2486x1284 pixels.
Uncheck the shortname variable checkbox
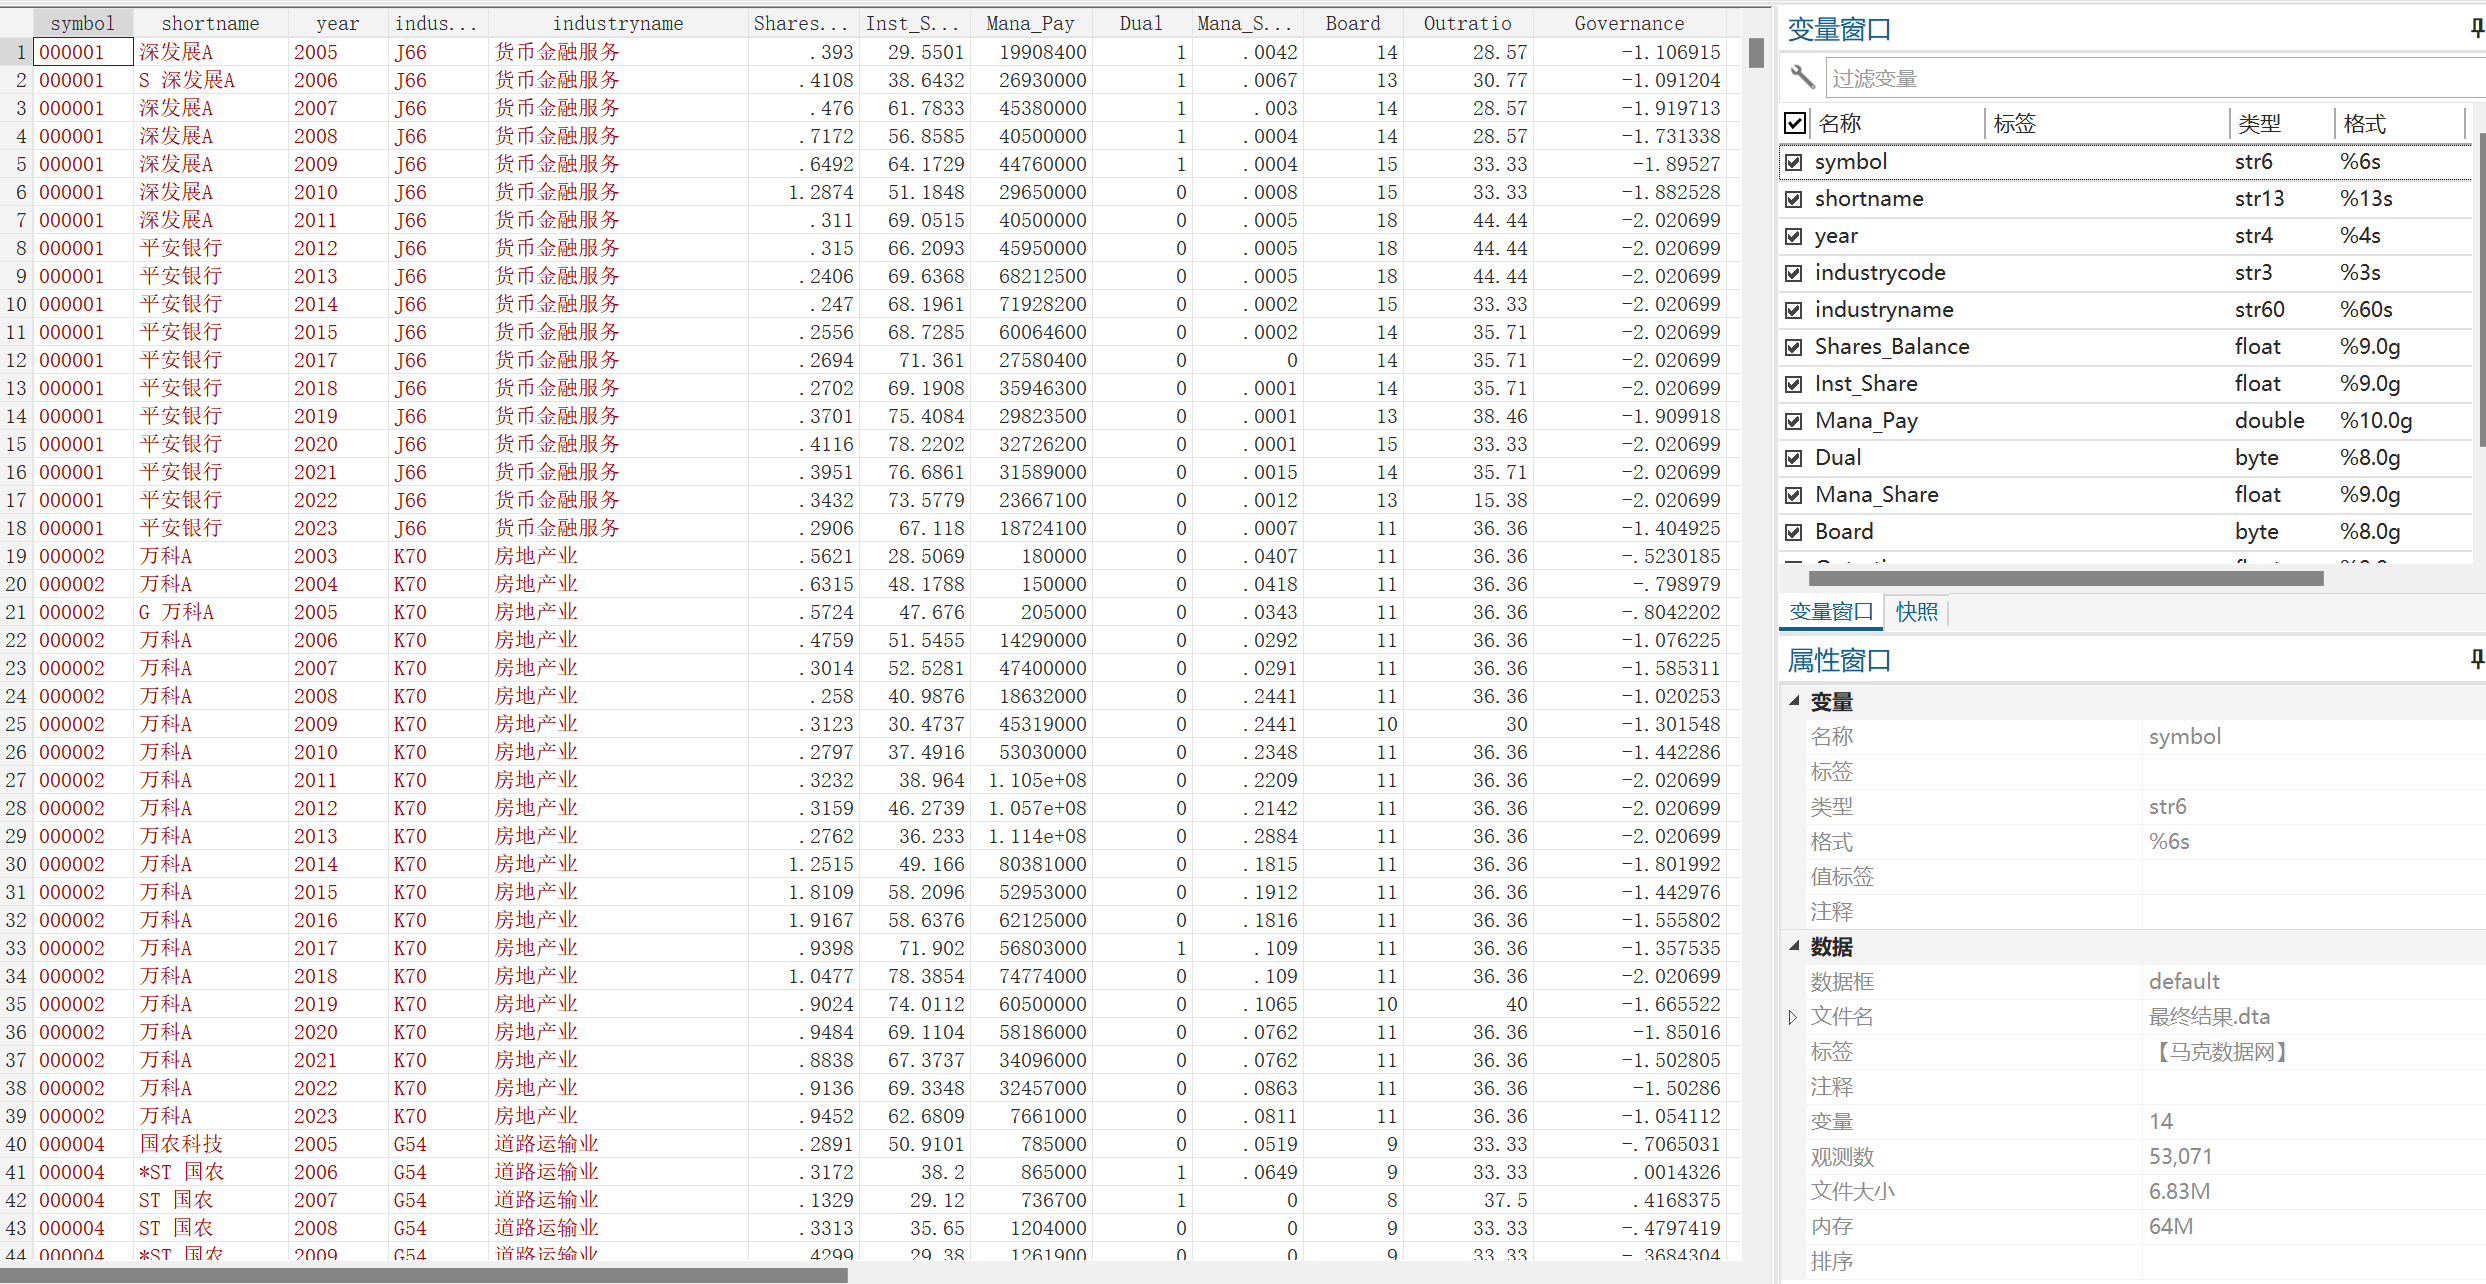click(x=1794, y=199)
